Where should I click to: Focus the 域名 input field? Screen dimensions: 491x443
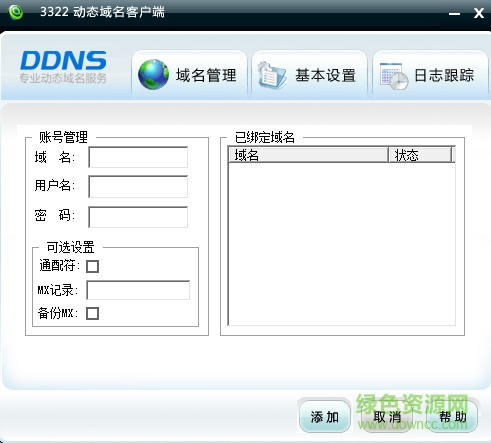coord(138,157)
